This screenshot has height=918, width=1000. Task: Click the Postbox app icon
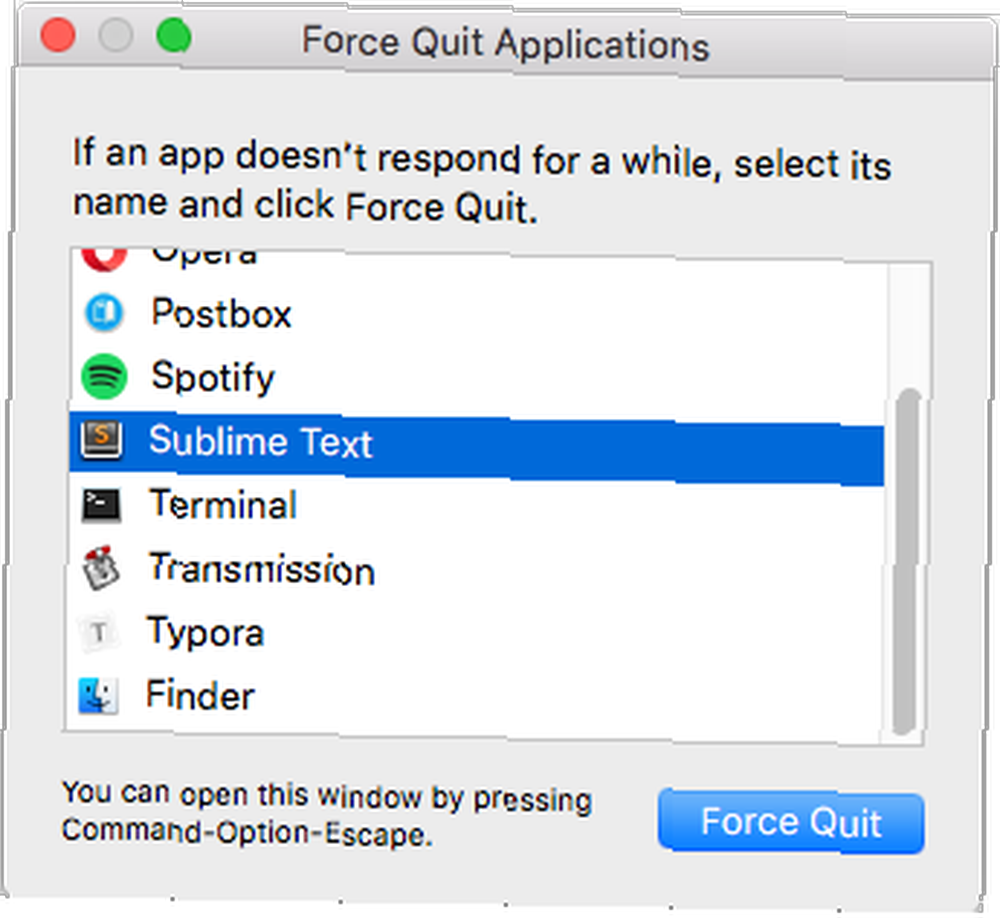coord(104,313)
